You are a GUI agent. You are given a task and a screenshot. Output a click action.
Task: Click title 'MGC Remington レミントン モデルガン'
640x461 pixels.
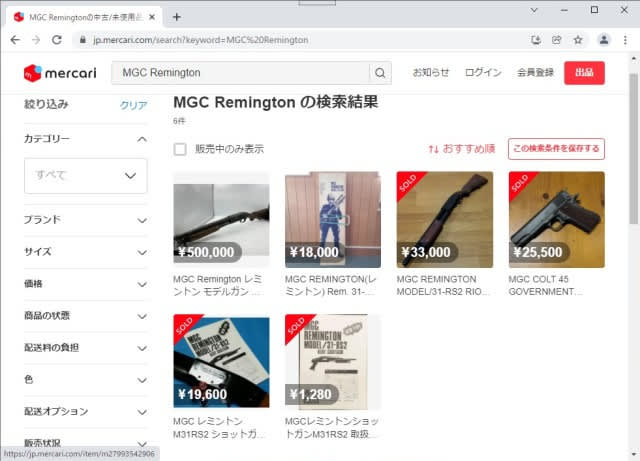218,285
